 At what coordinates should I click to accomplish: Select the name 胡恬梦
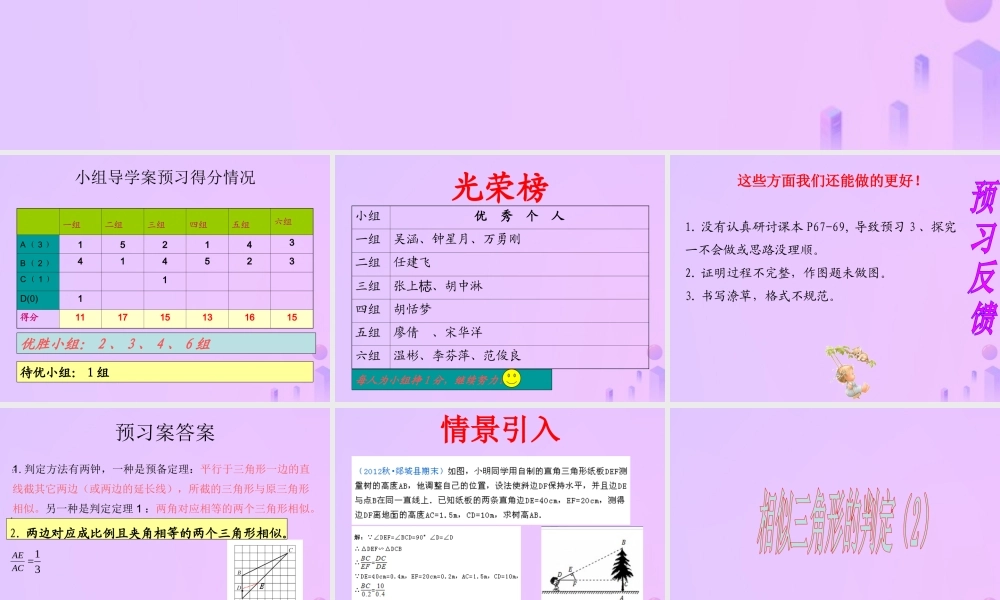coord(412,309)
